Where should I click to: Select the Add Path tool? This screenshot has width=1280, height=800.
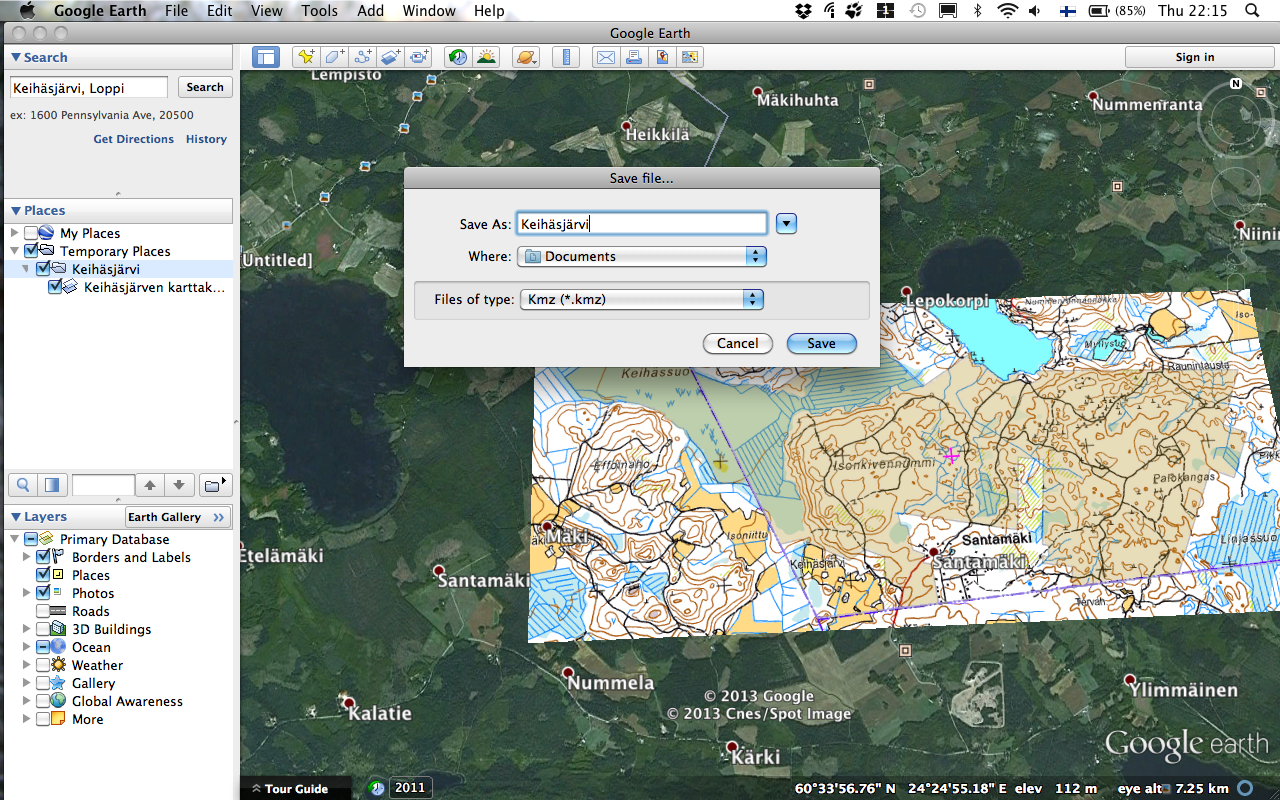click(363, 57)
